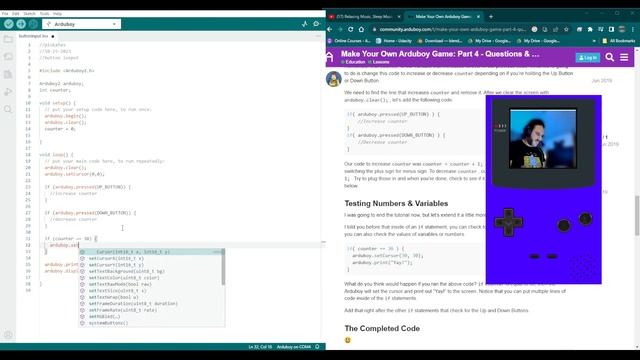Open the Arduboy board selector dropdown
The height and width of the screenshot is (360, 640).
tap(82, 24)
